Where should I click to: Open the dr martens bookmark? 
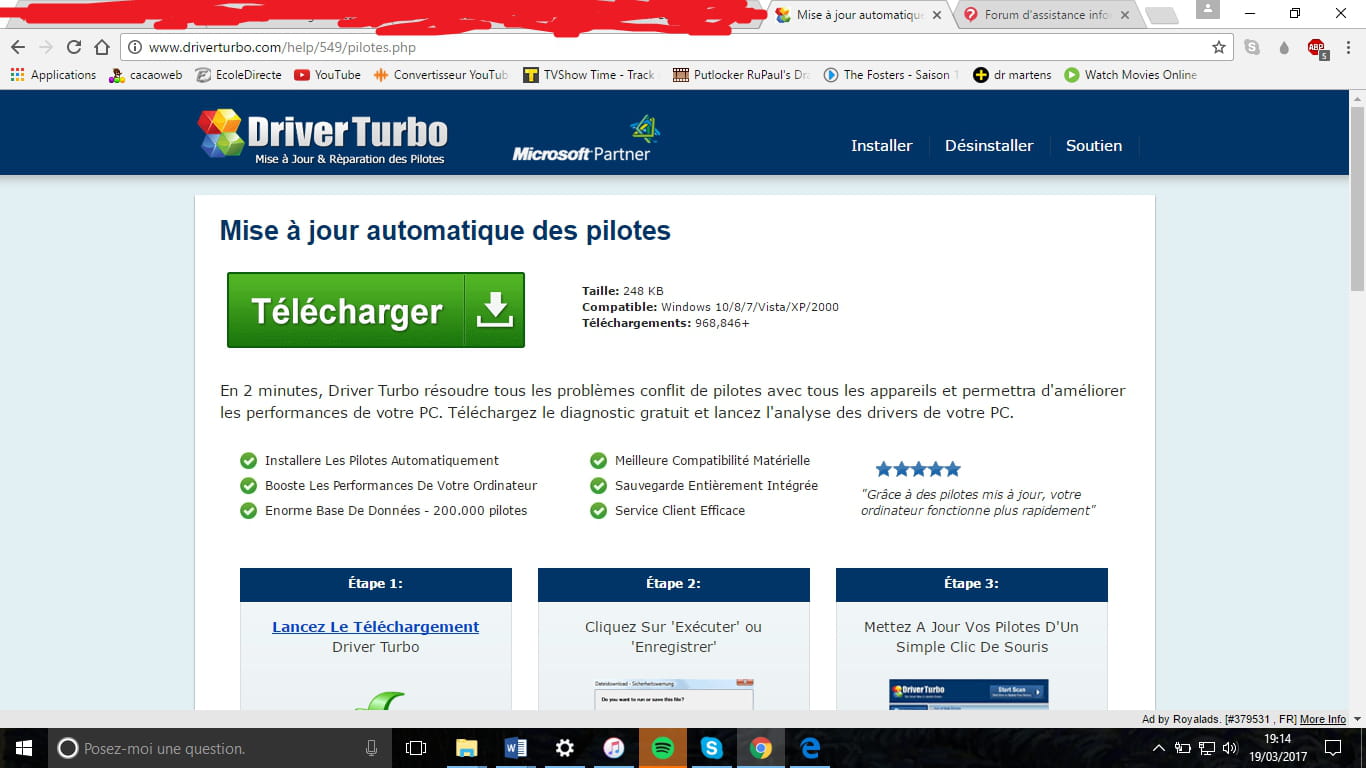pyautogui.click(x=1012, y=75)
